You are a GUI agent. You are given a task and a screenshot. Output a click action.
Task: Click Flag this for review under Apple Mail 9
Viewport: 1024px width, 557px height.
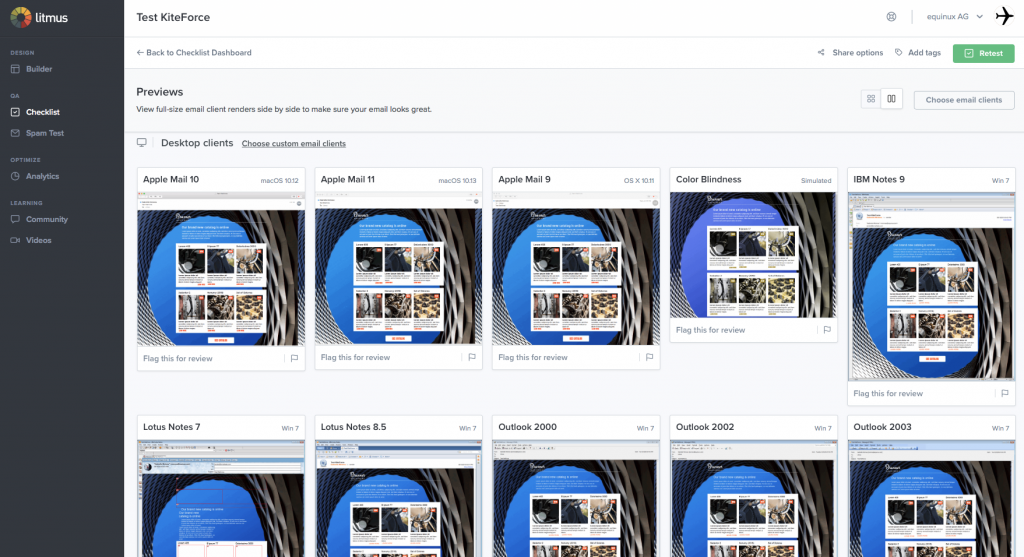[533, 357]
